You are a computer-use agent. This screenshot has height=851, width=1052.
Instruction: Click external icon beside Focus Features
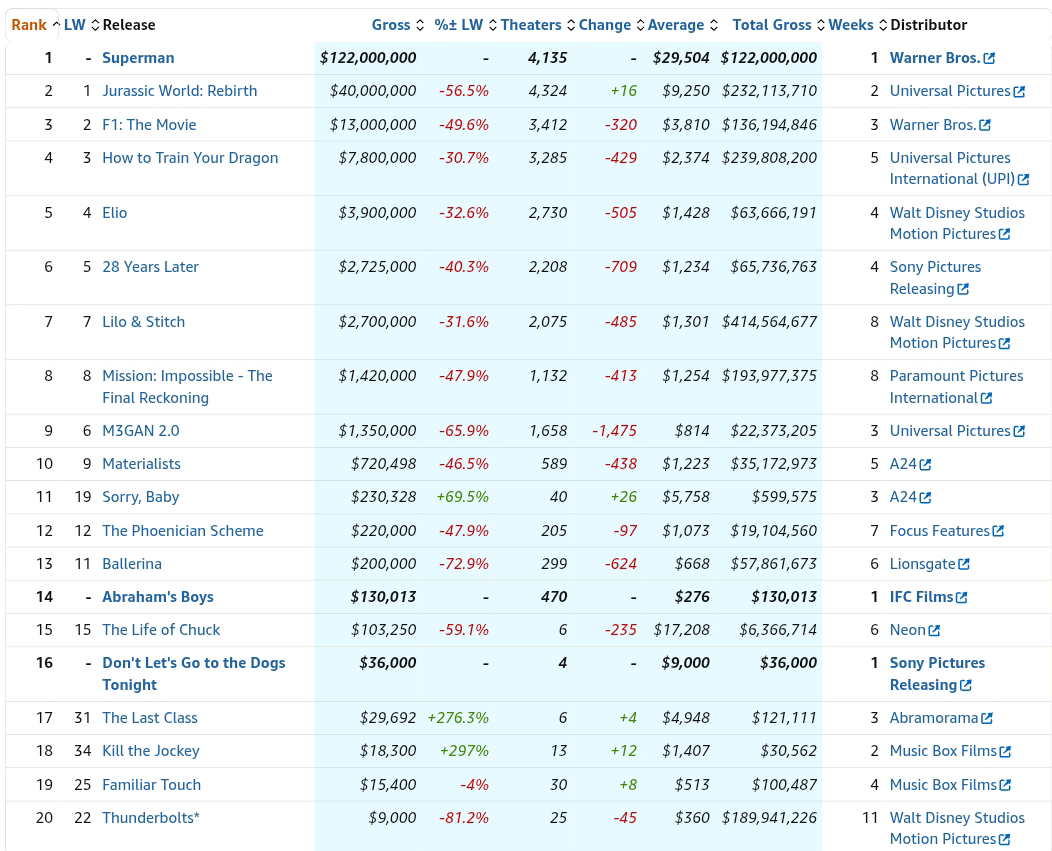pyautogui.click(x=998, y=531)
